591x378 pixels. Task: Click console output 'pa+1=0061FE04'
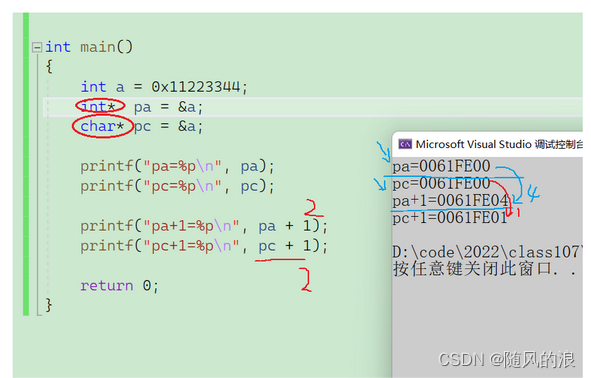(450, 200)
